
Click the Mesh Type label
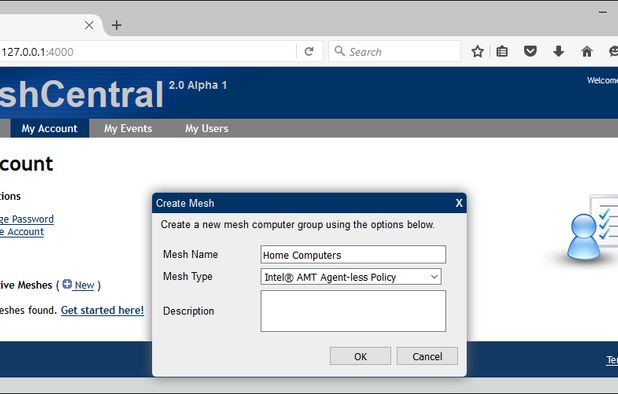coord(188,277)
